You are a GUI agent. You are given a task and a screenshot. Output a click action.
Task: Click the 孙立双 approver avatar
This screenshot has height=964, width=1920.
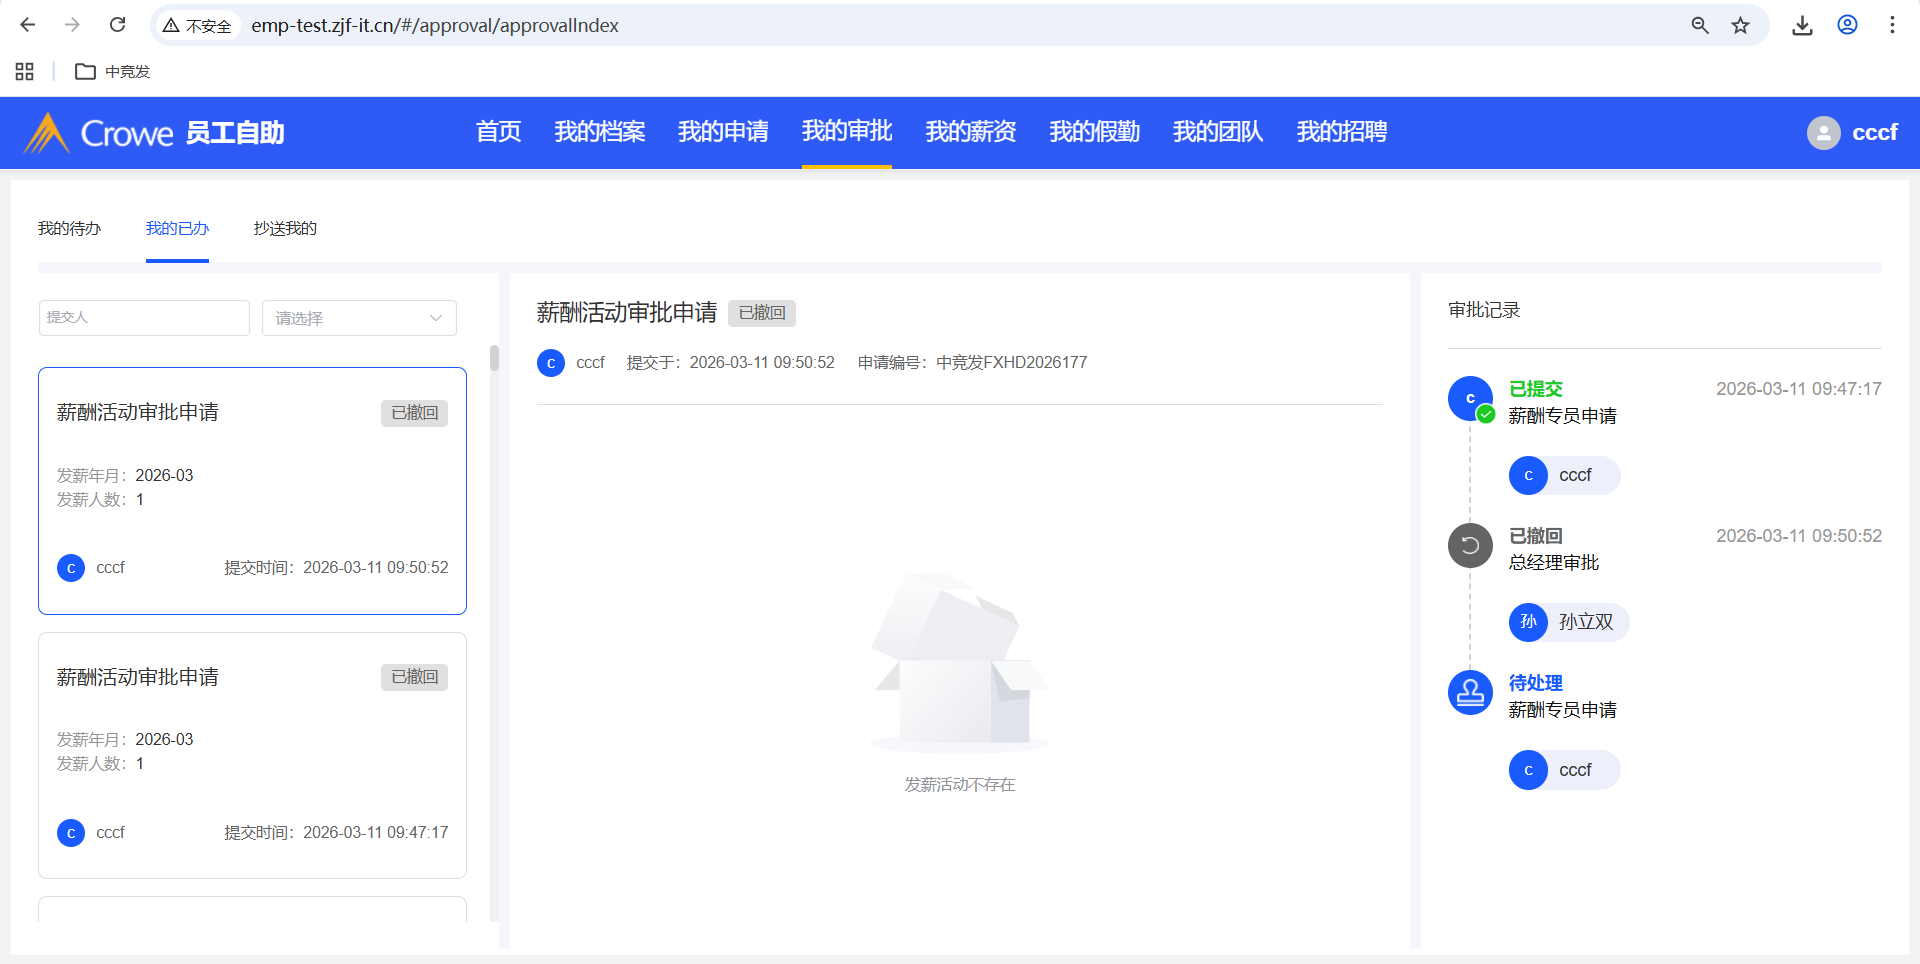[1528, 622]
